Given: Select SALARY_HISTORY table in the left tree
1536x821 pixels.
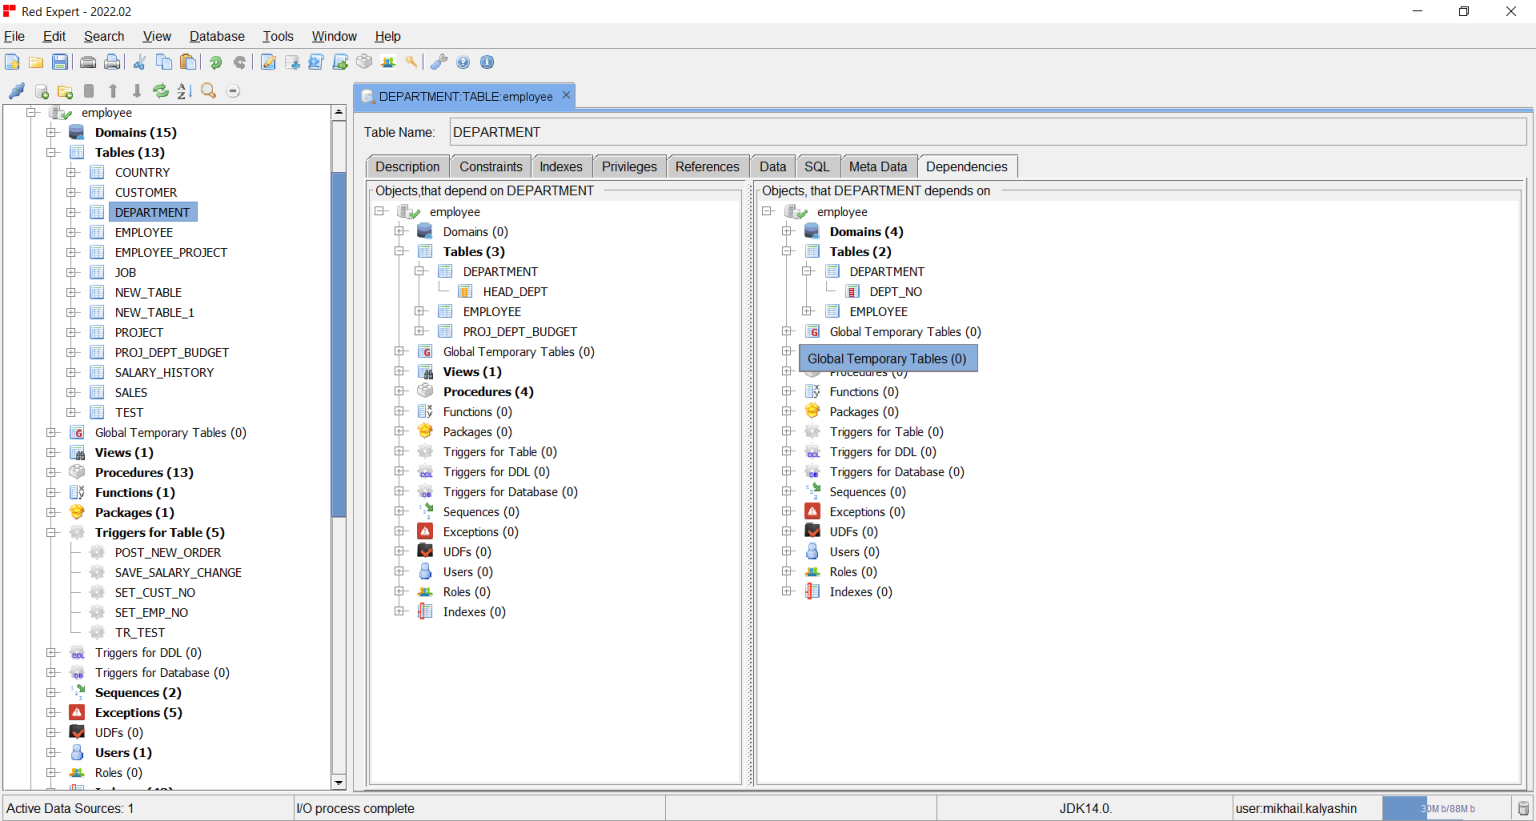Looking at the screenshot, I should coord(164,373).
